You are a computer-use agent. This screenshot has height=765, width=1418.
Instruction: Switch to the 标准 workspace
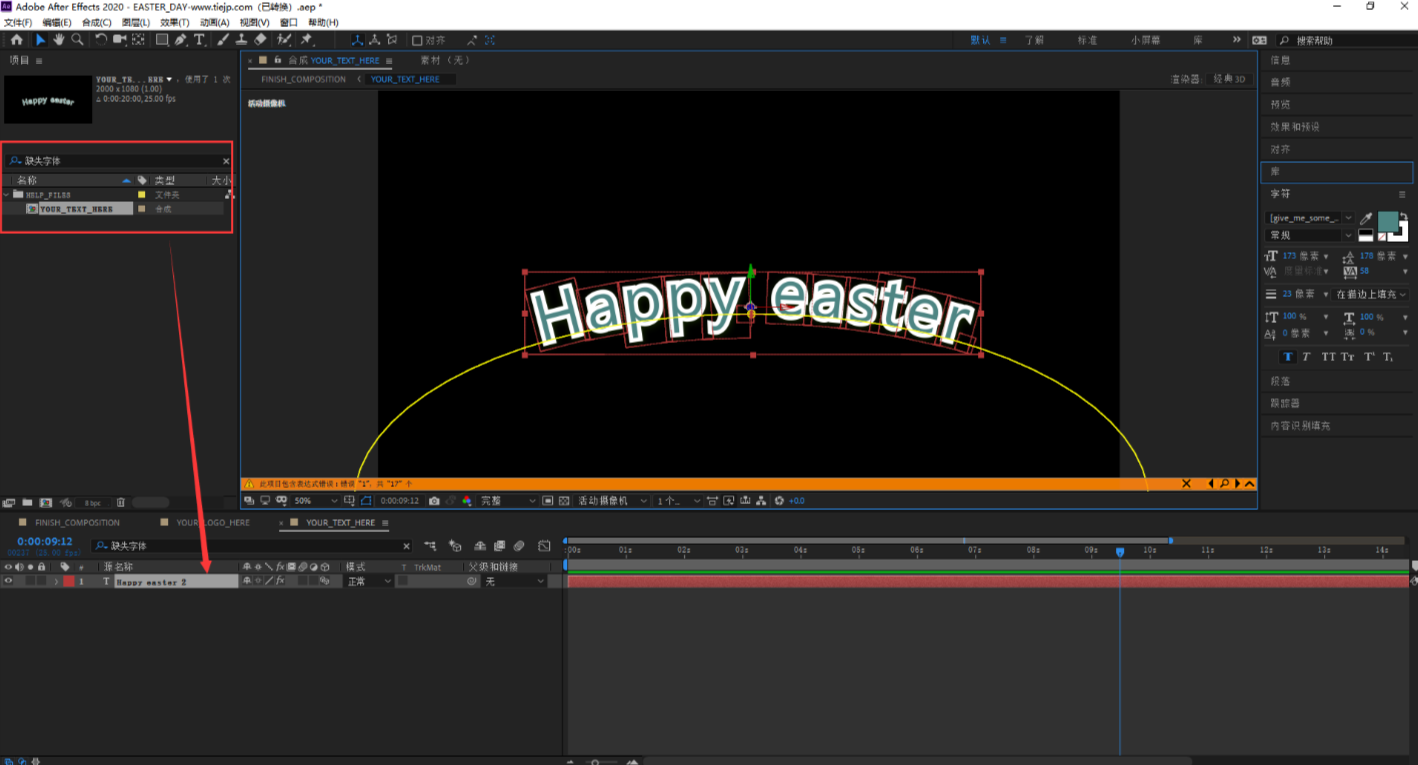click(x=1086, y=40)
